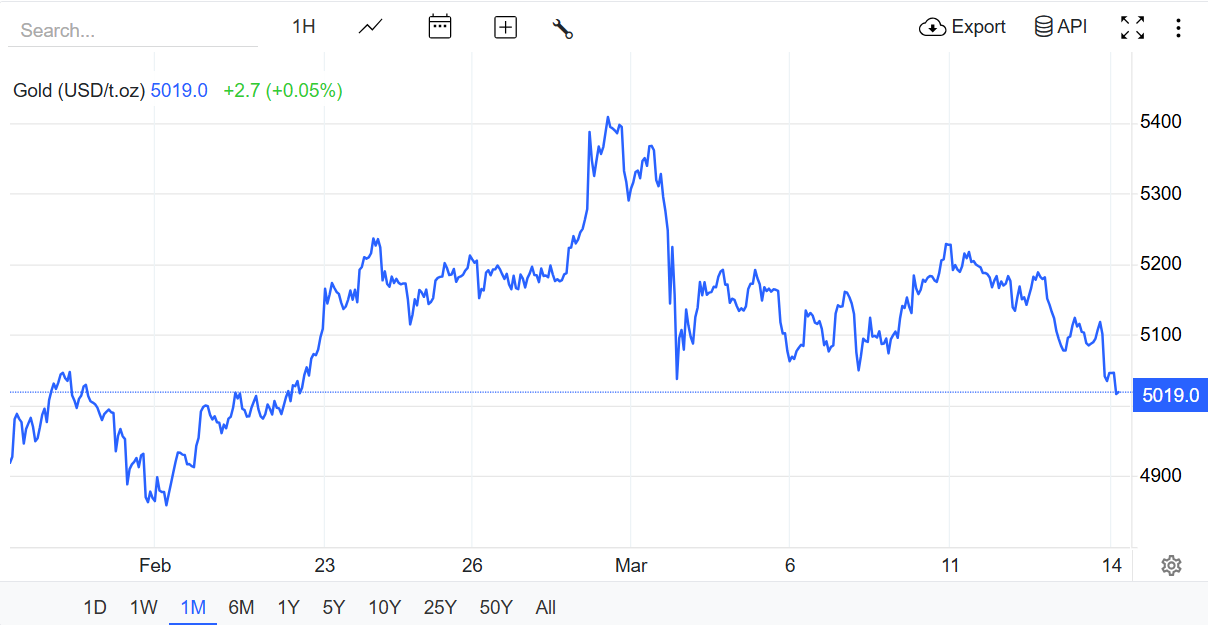1208x625 pixels.
Task: Open the wrench tools icon
Action: (x=562, y=28)
